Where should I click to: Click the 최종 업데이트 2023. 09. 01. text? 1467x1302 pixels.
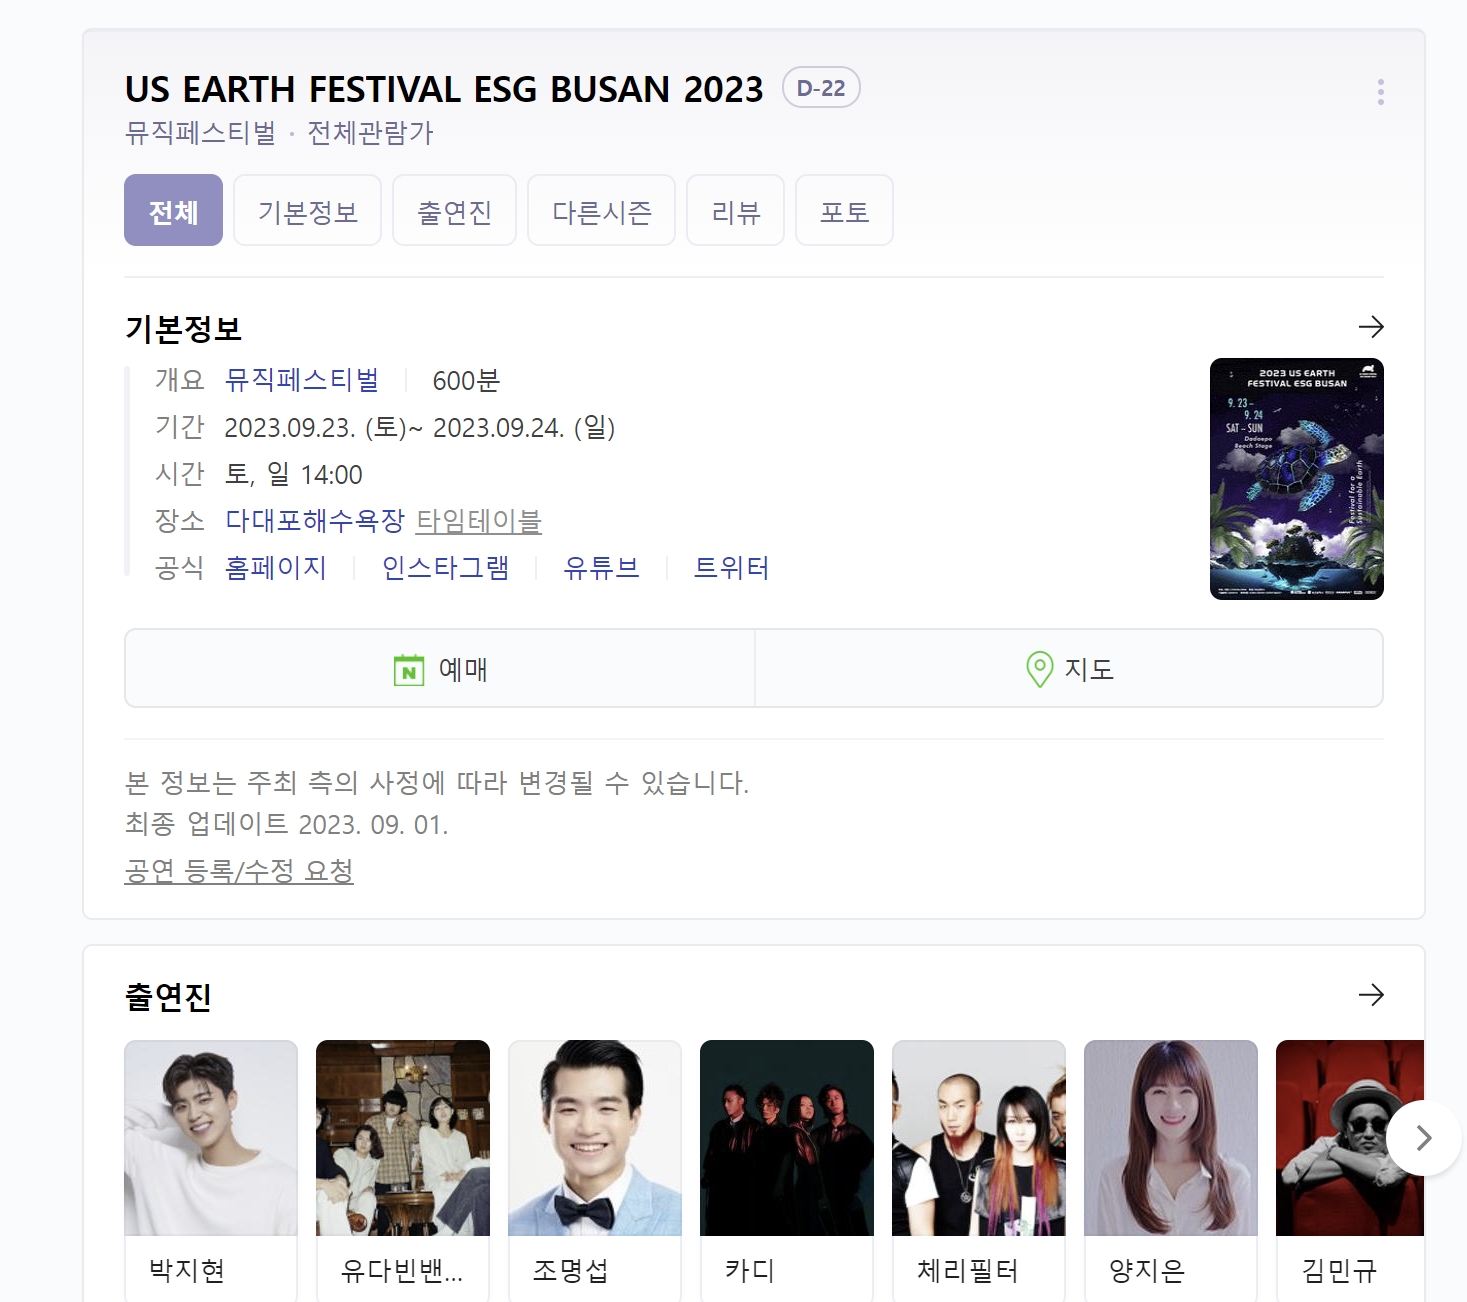click(x=287, y=824)
